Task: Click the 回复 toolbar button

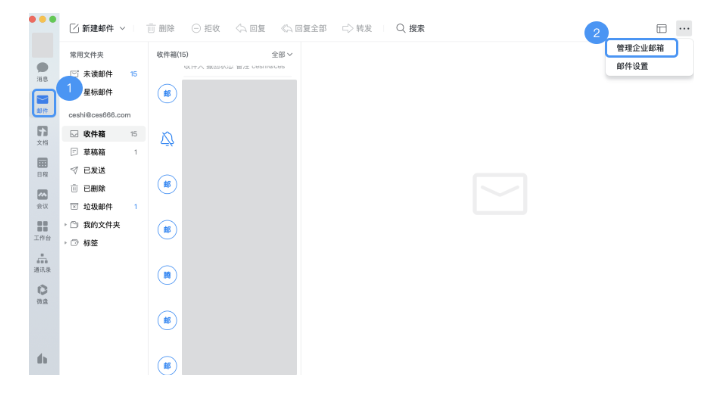Action: tap(251, 29)
